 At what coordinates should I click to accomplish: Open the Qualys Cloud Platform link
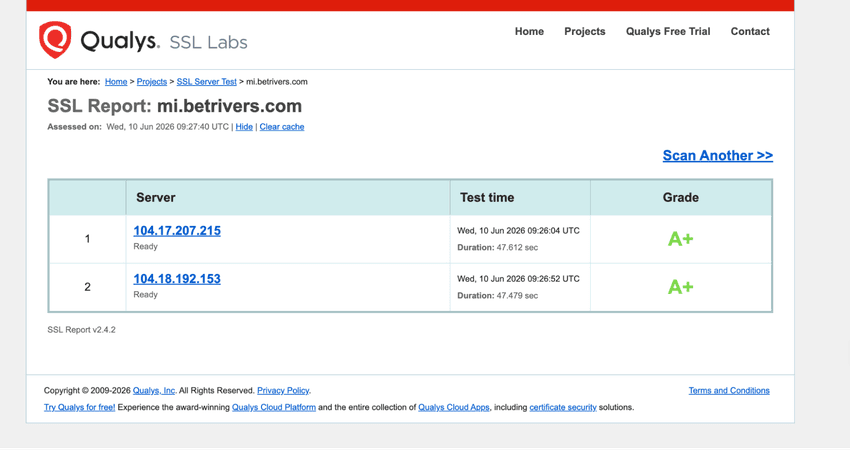point(274,408)
